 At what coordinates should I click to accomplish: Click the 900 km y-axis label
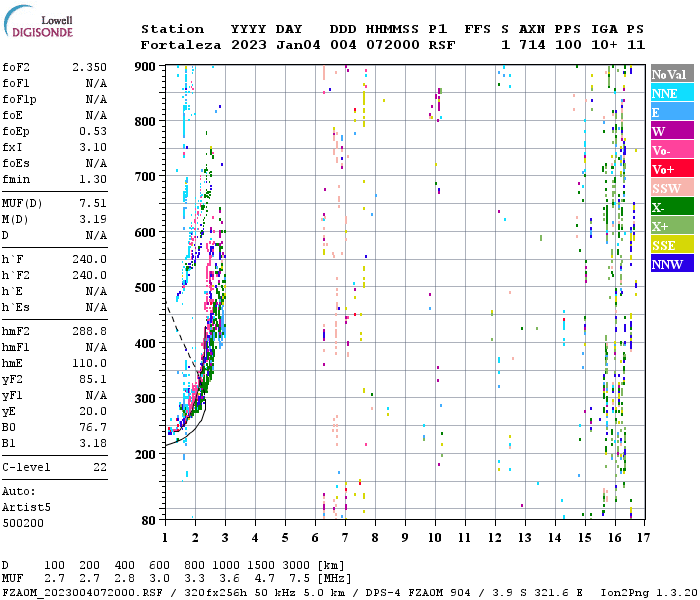(145, 67)
